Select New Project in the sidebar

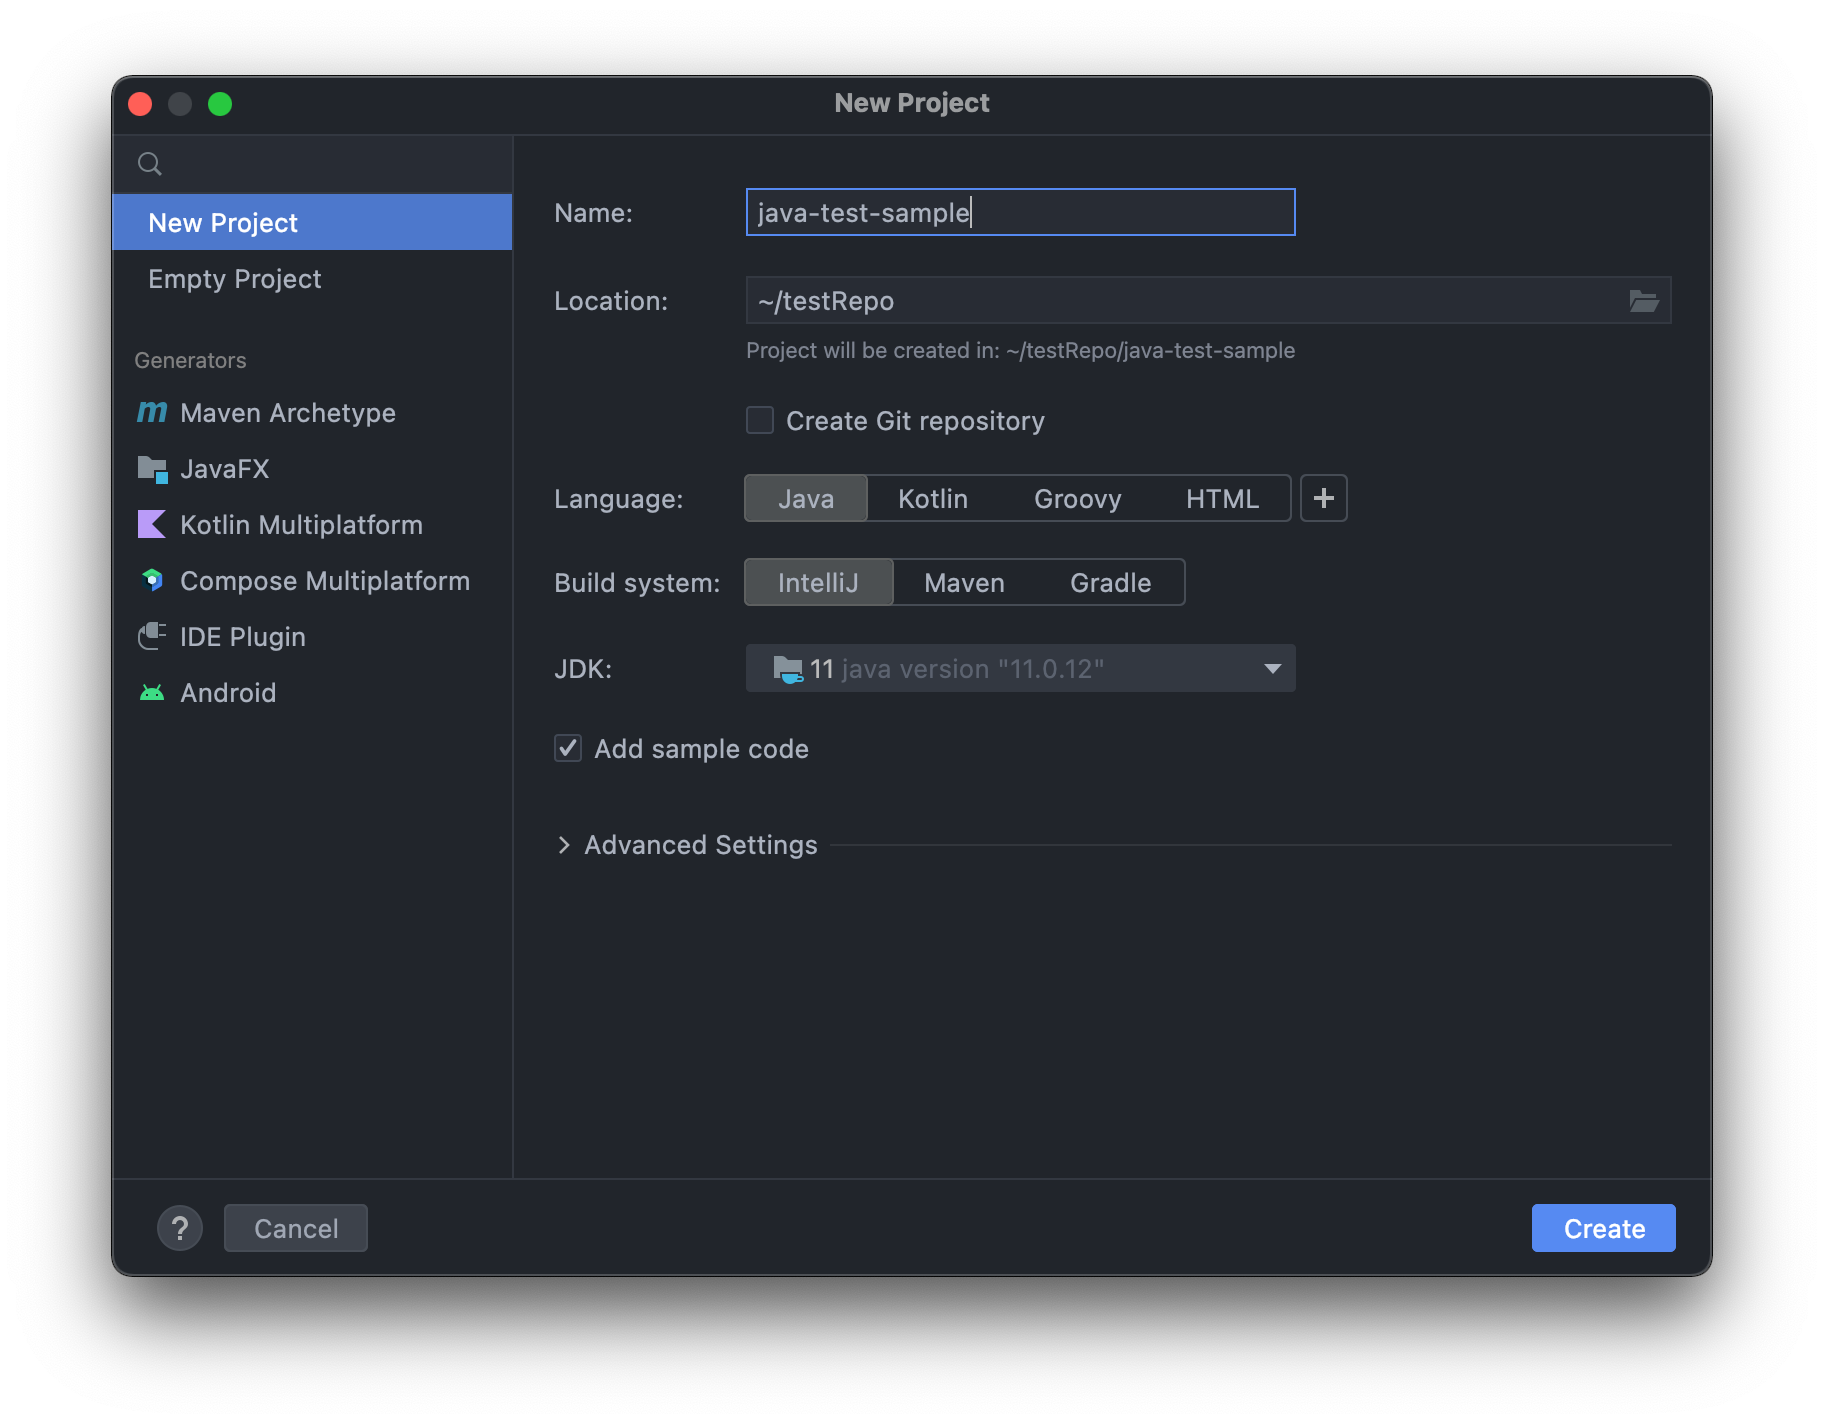click(312, 222)
